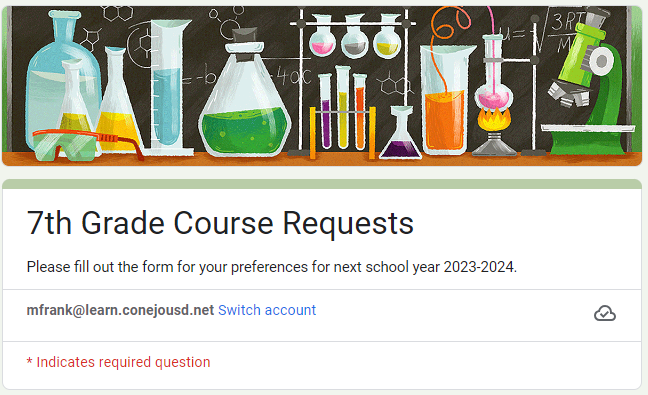
Task: Click the mfrank@learn.conejousd.net email address
Action: click(x=120, y=310)
